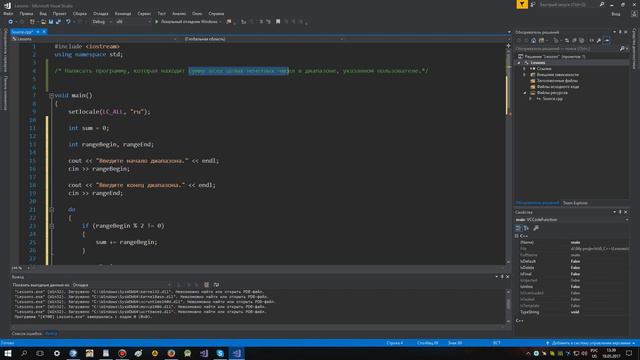Click the Property Pages wrench icon

point(536,228)
